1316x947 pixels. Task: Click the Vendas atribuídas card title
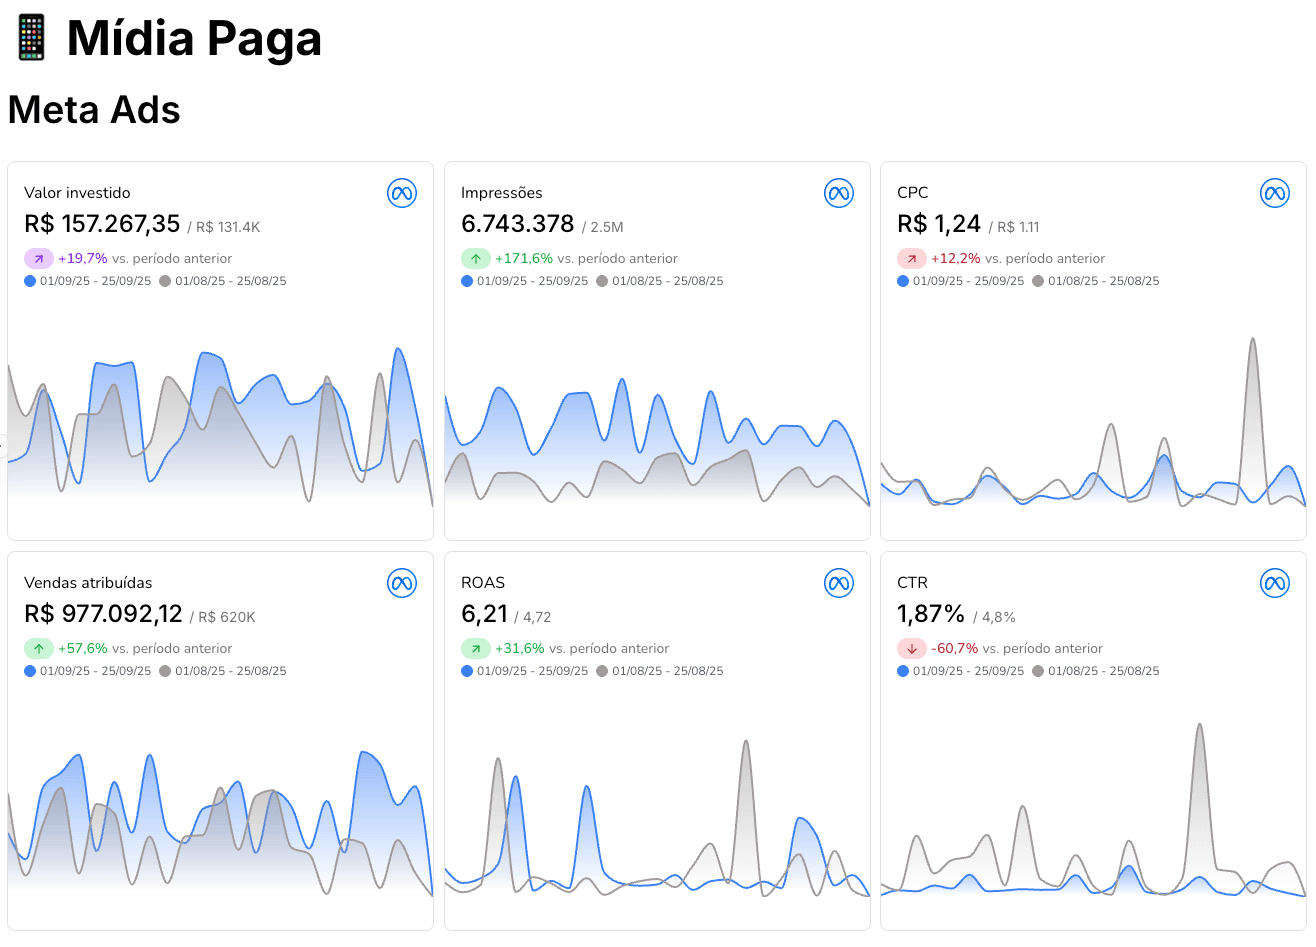click(88, 582)
